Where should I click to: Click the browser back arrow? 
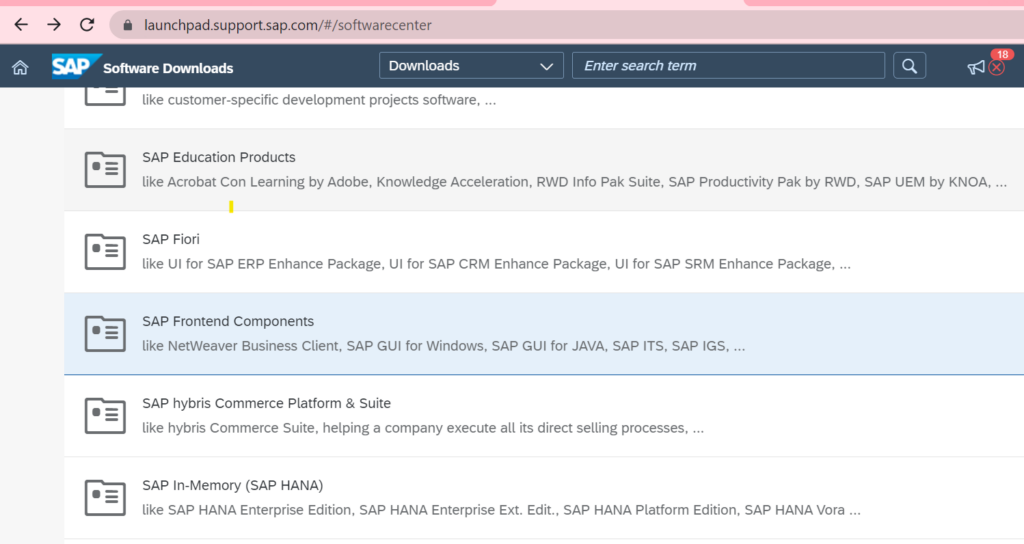[x=21, y=24]
